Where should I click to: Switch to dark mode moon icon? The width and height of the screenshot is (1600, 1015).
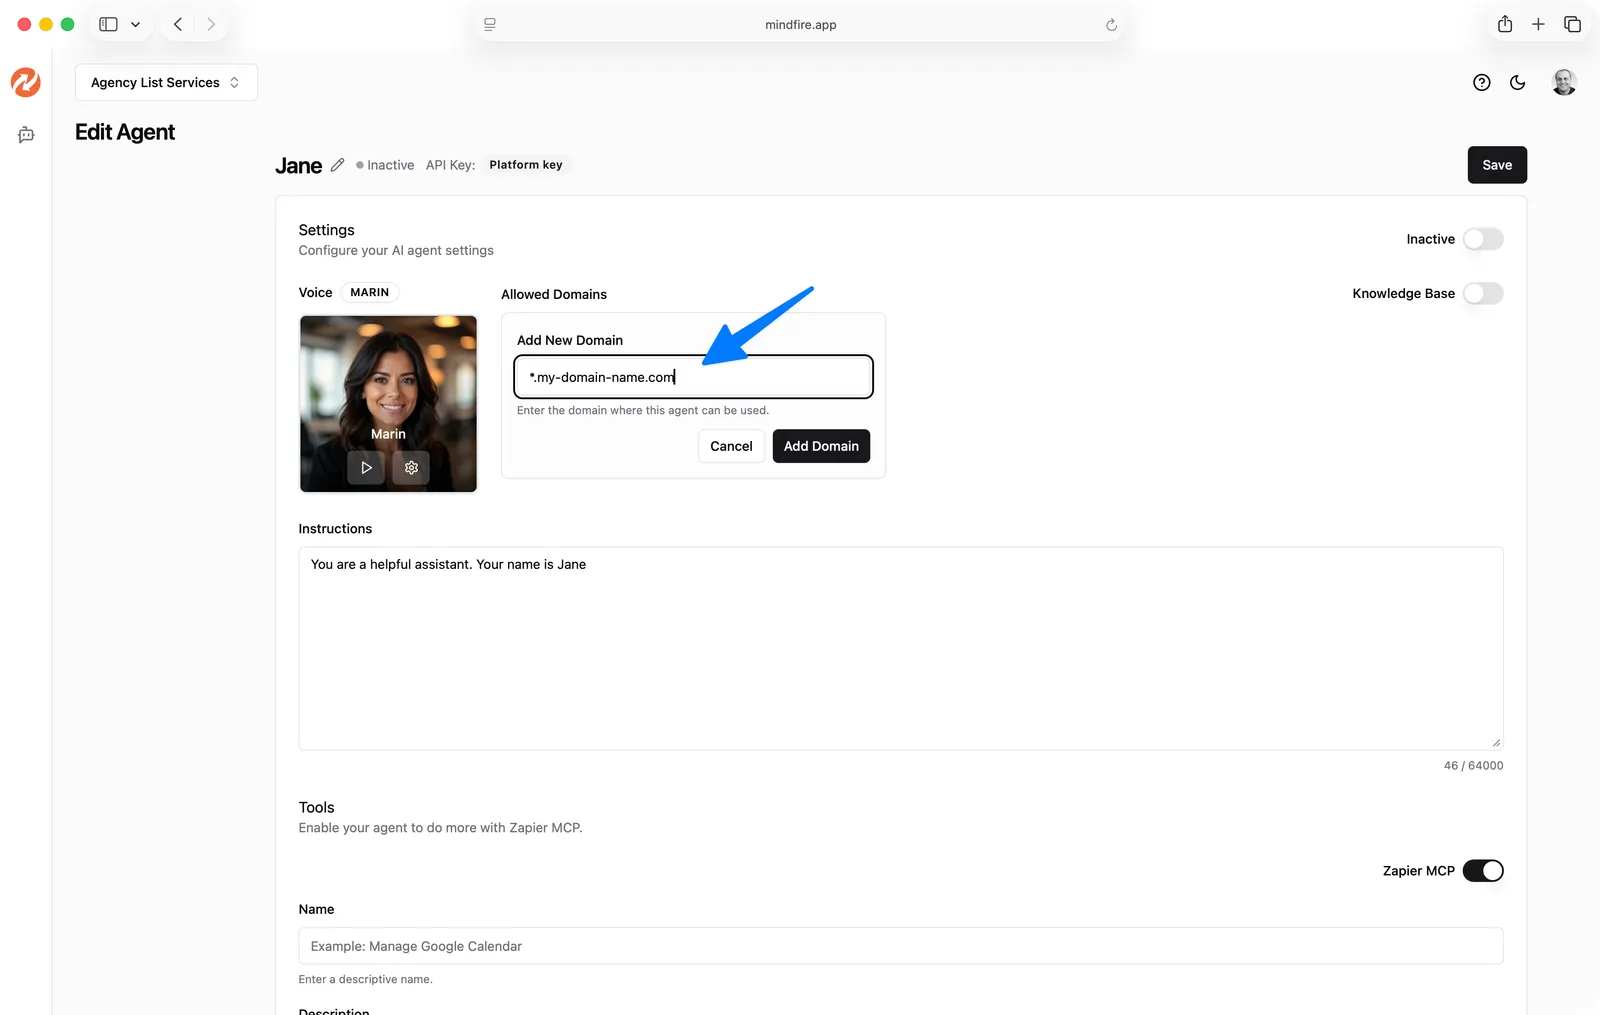[x=1517, y=83]
